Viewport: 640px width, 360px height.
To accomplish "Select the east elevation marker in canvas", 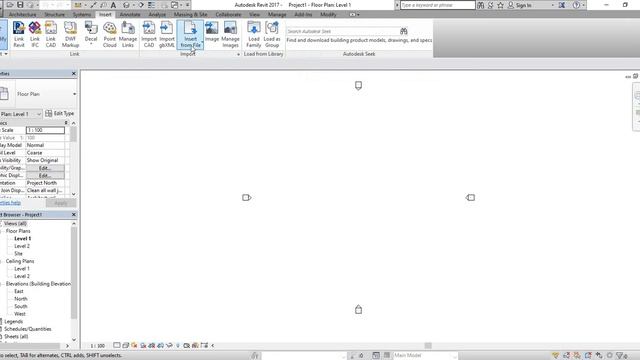I will coord(470,198).
